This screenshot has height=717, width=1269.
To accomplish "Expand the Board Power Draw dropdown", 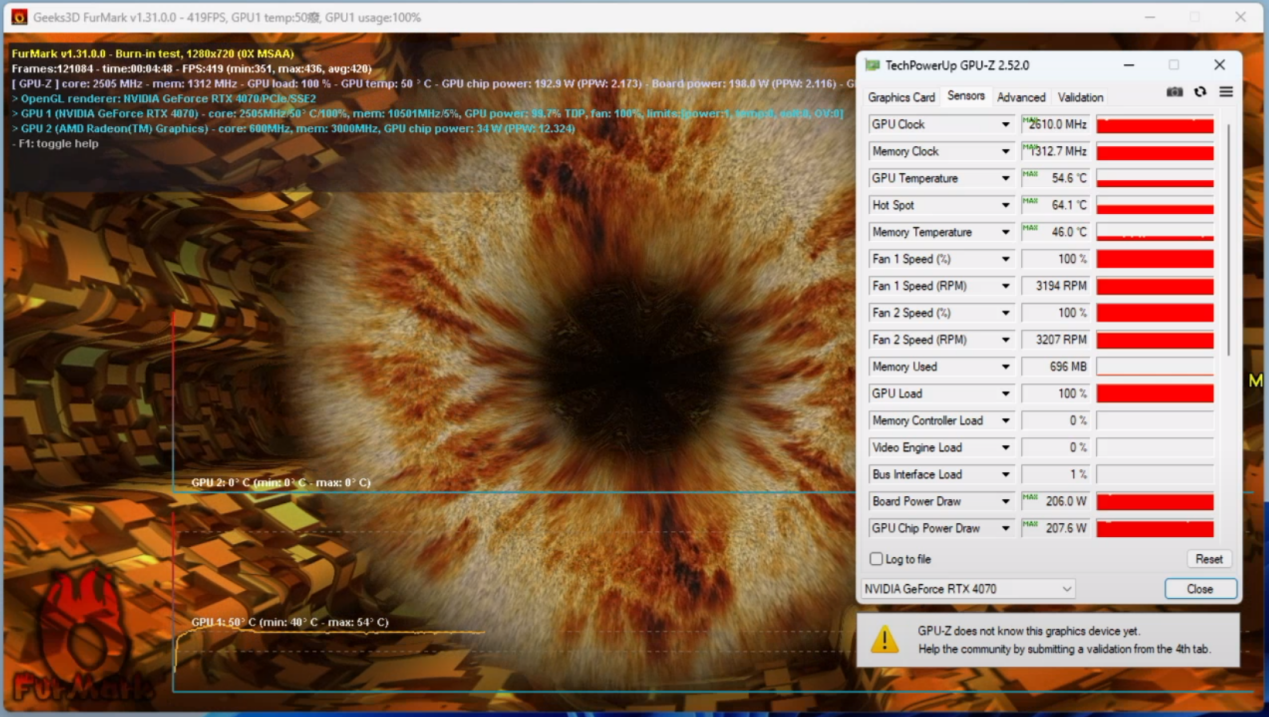I will [x=1005, y=502].
